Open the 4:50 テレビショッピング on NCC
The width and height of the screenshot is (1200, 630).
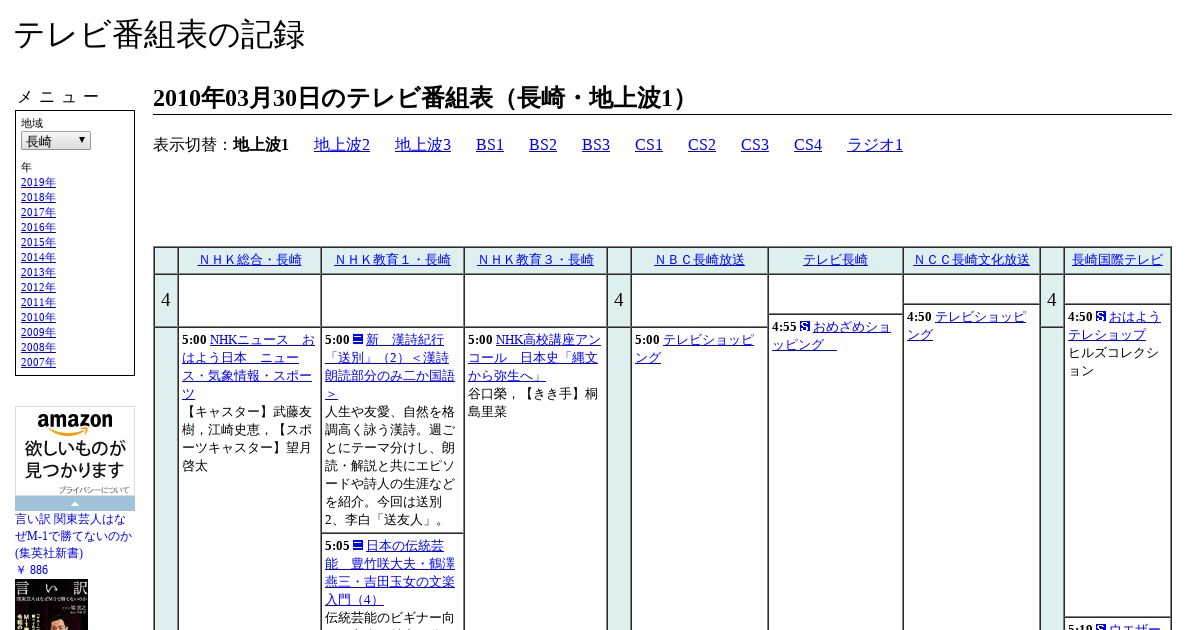click(966, 326)
